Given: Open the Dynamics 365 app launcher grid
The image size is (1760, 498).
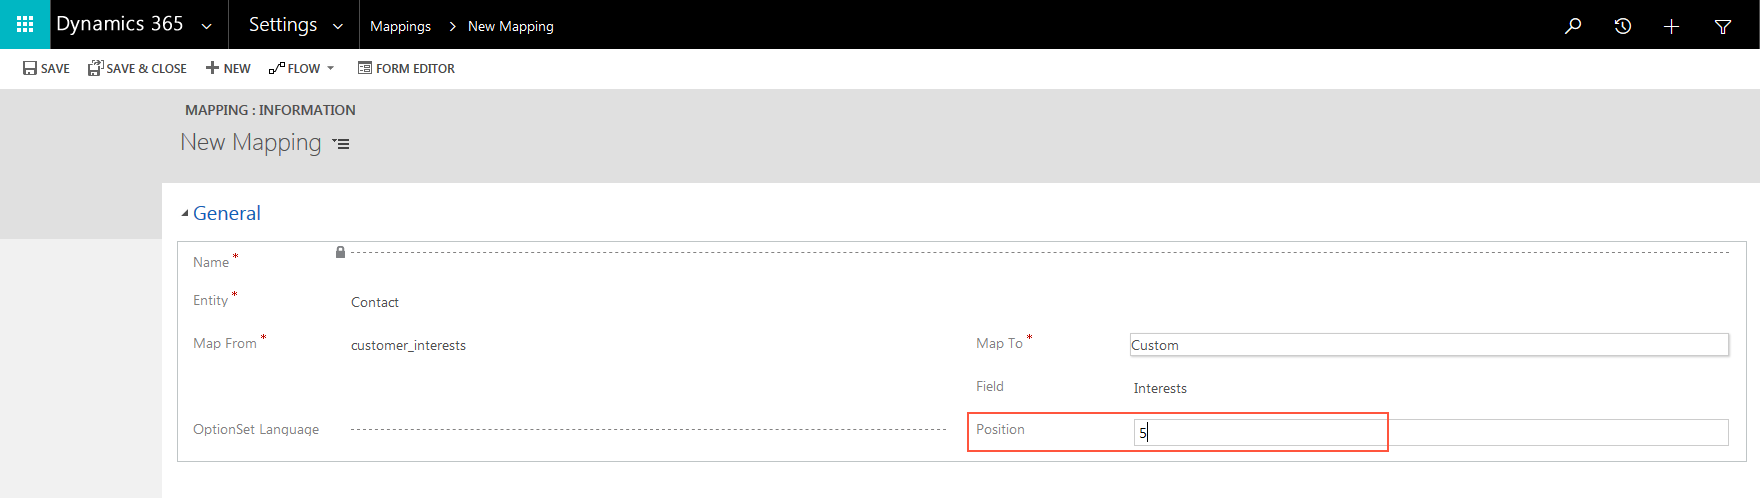Looking at the screenshot, I should click(25, 25).
